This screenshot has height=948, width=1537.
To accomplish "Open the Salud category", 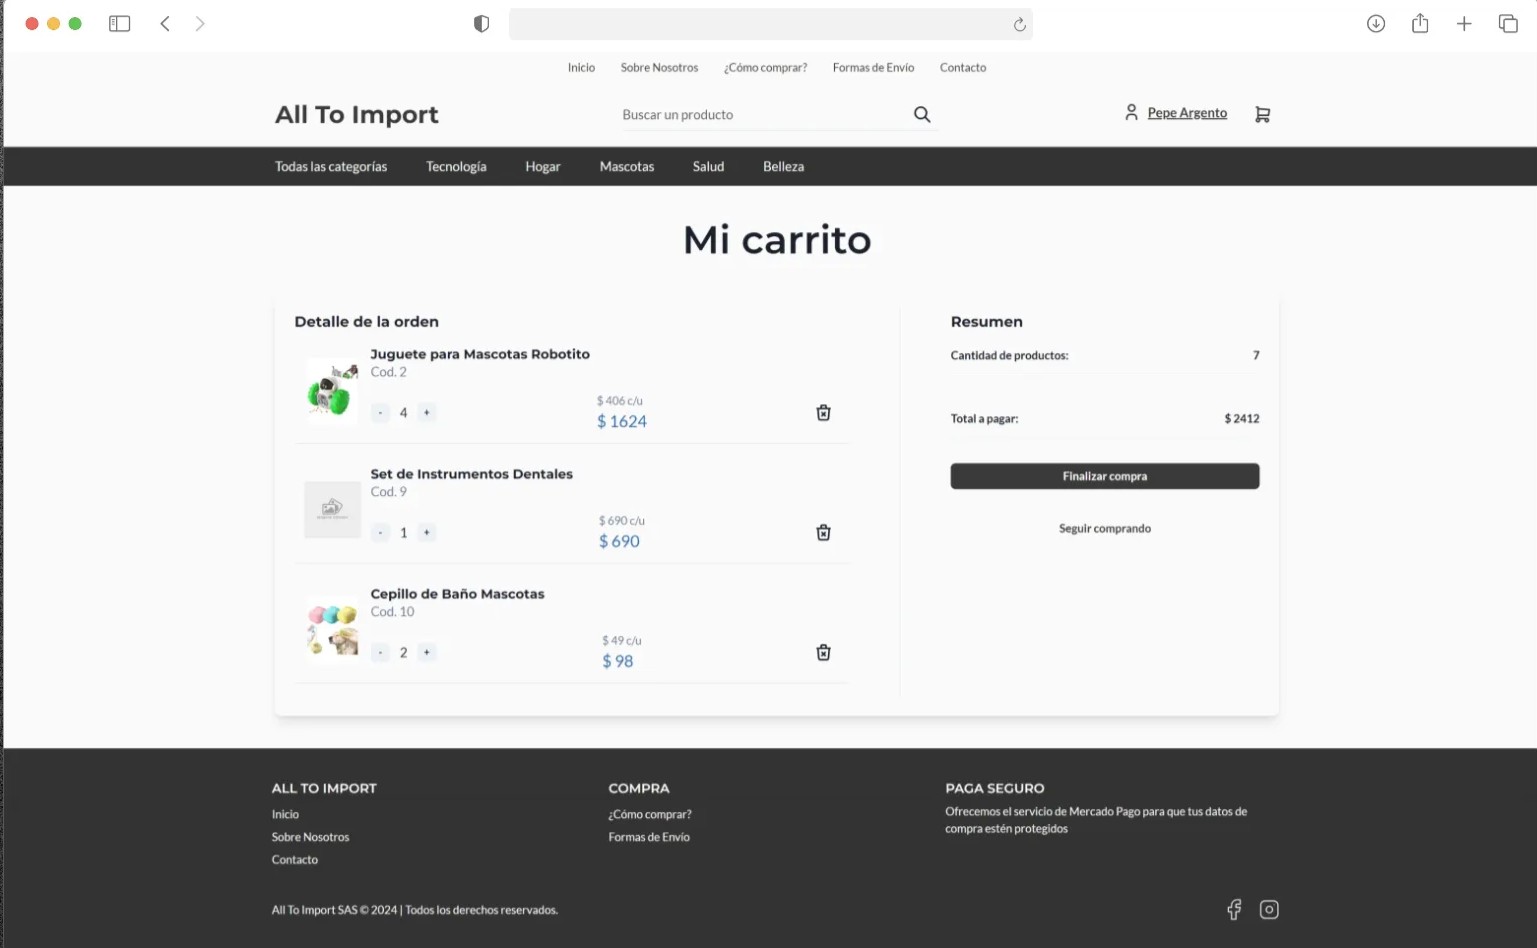I will [708, 167].
